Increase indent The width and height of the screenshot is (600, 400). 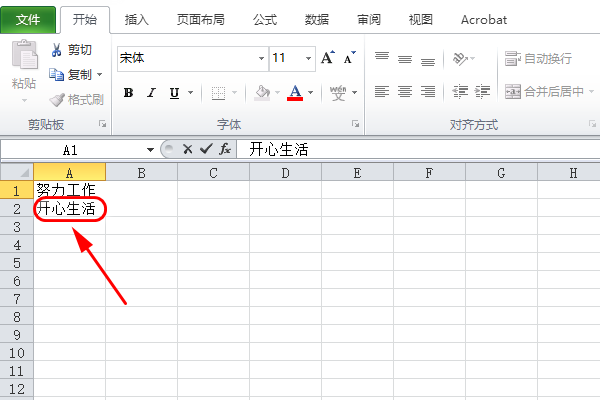[x=483, y=91]
